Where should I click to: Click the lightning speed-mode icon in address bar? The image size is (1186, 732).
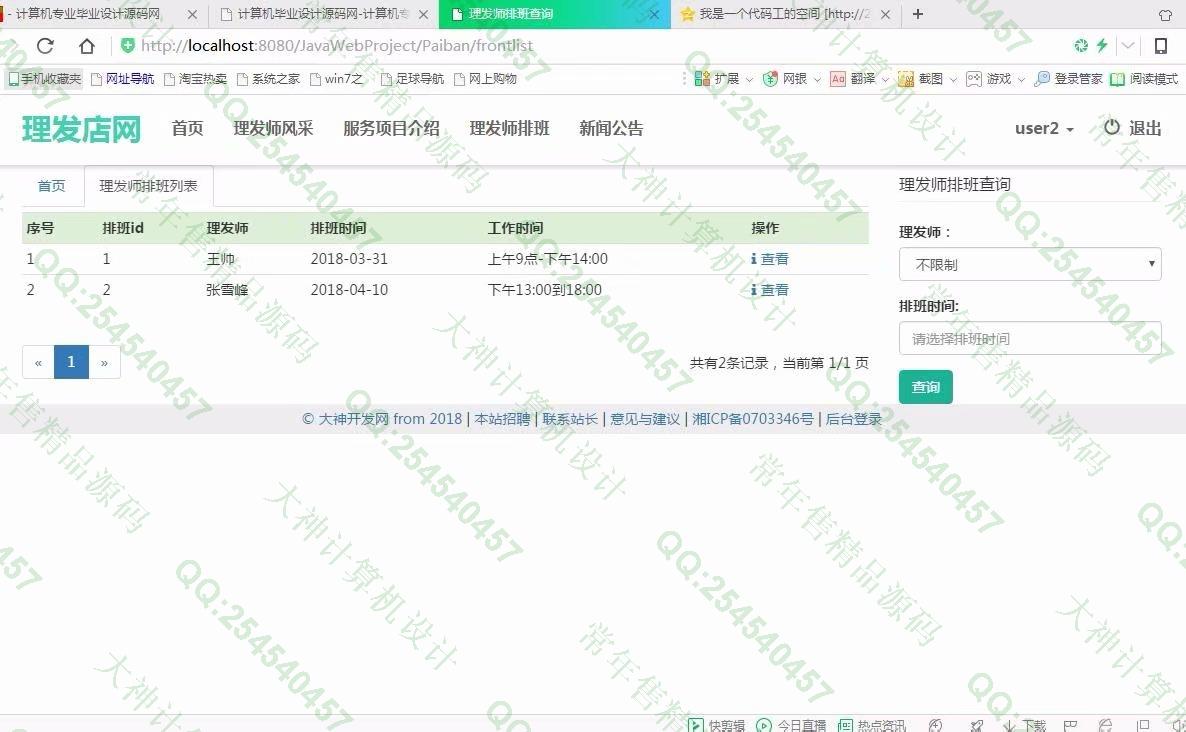pyautogui.click(x=1102, y=45)
